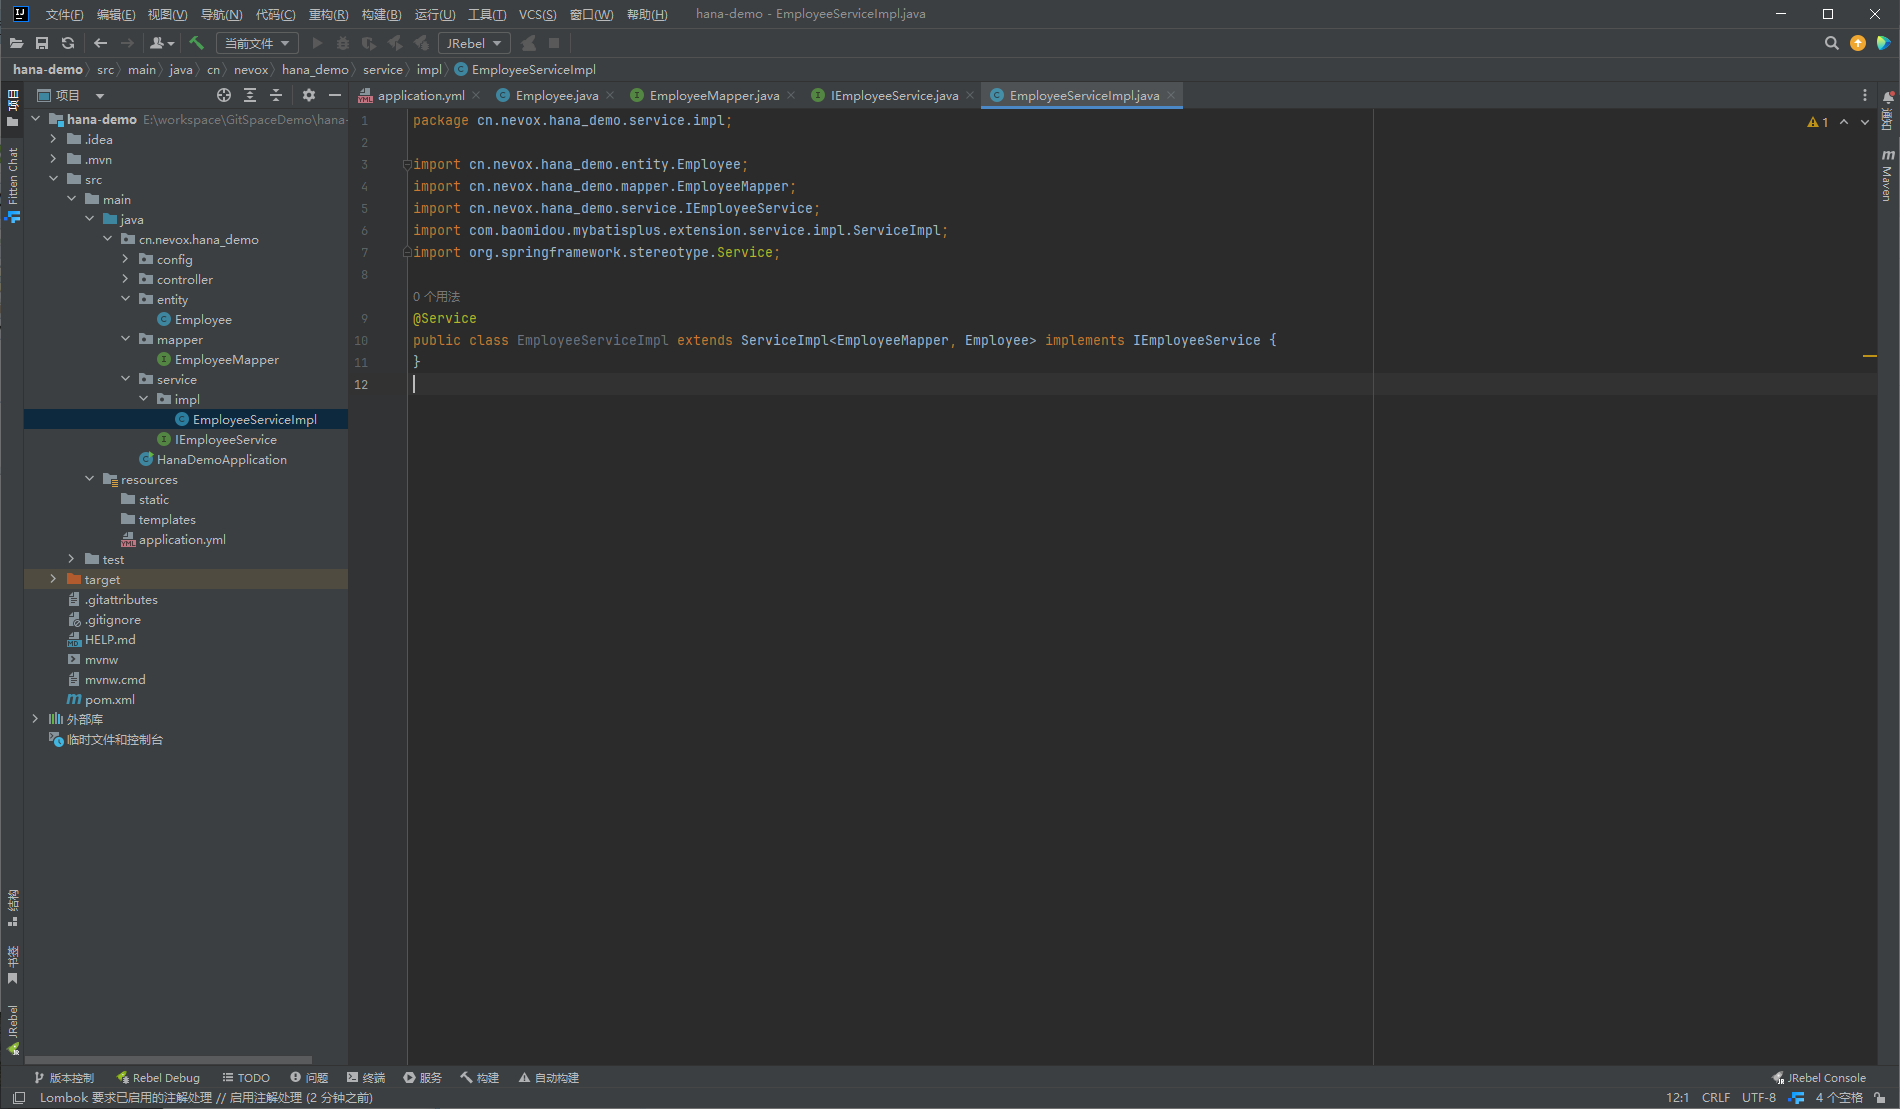The height and width of the screenshot is (1109, 1900).
Task: Click the Select Opened File target icon
Action: pyautogui.click(x=224, y=95)
